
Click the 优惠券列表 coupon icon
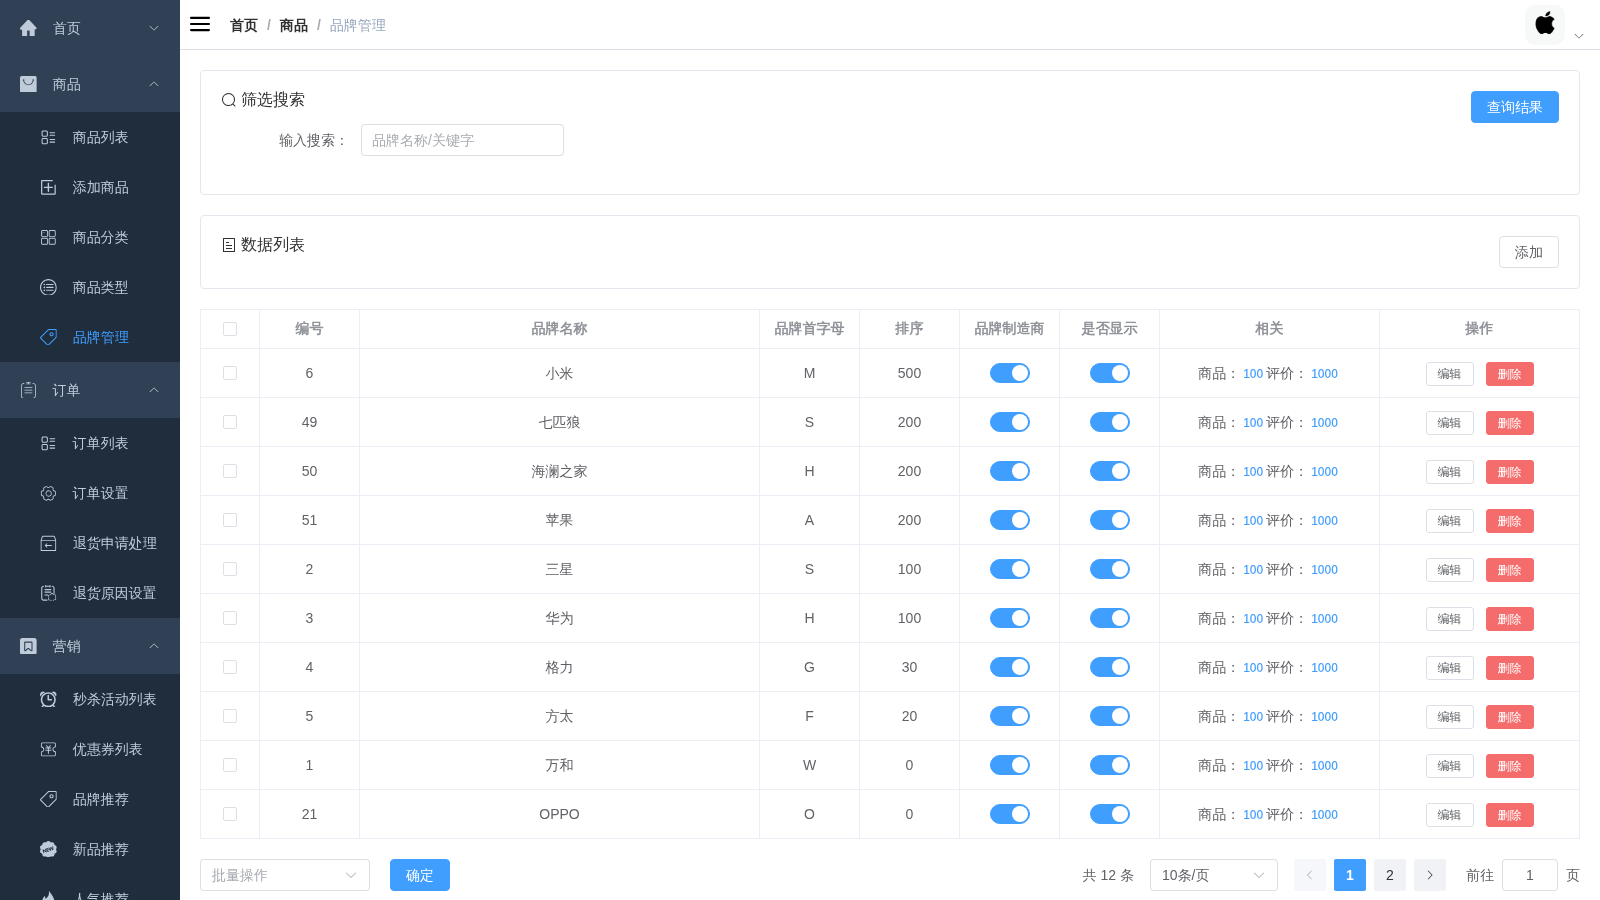(48, 749)
